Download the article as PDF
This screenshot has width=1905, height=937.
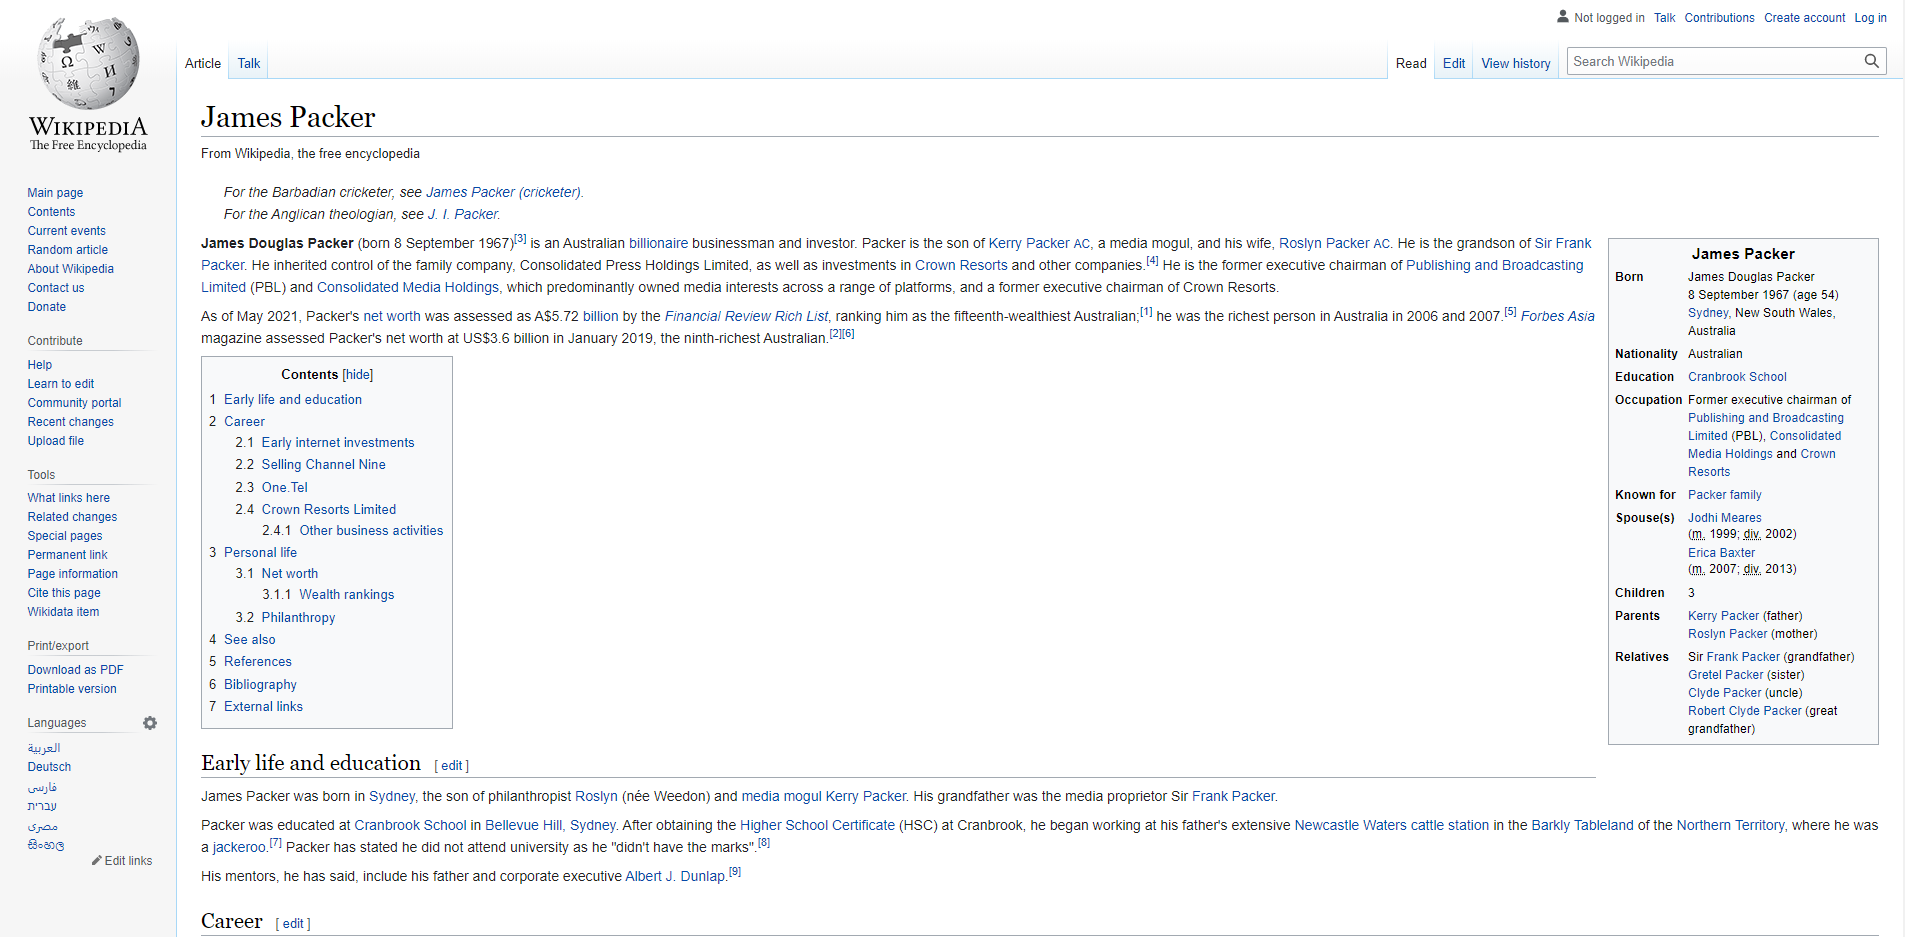point(75,670)
